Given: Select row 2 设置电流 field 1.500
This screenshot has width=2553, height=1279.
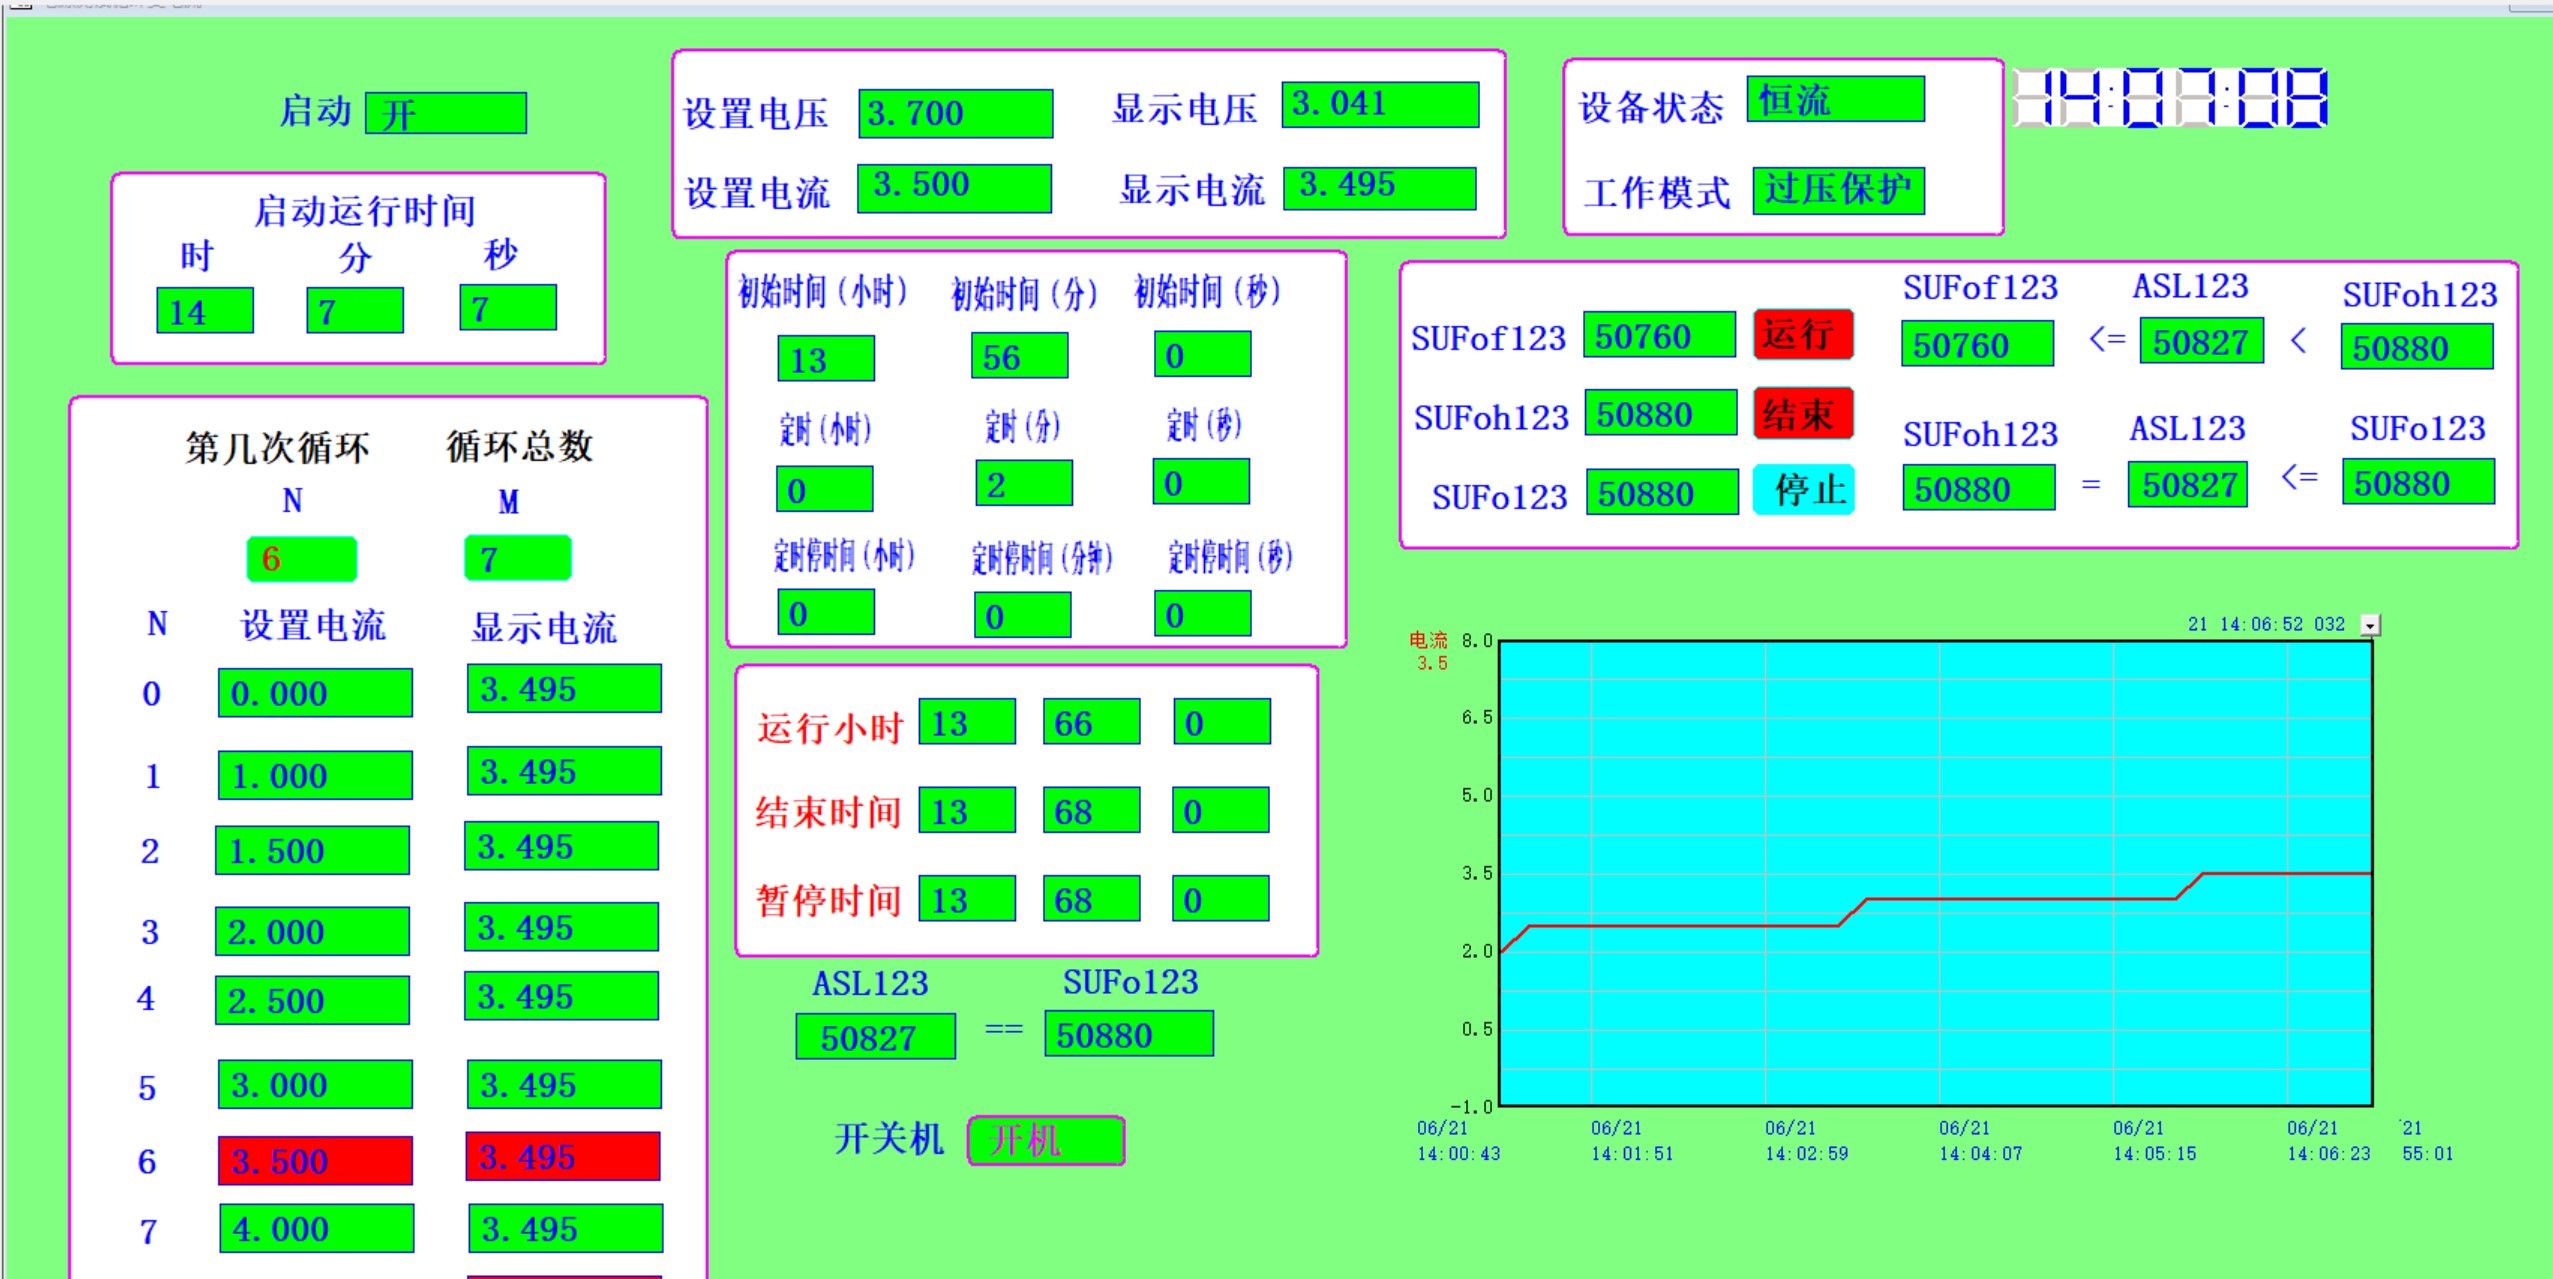Looking at the screenshot, I should [312, 850].
